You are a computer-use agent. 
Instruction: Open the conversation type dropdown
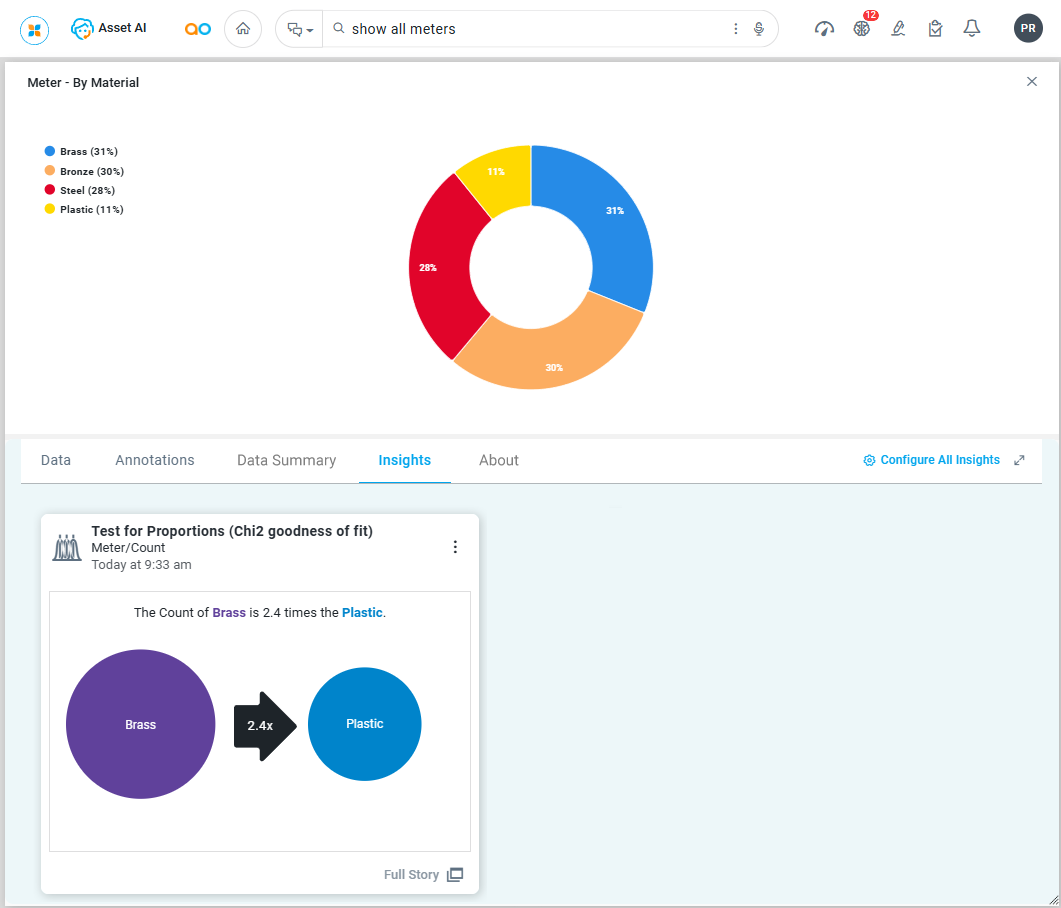[300, 29]
